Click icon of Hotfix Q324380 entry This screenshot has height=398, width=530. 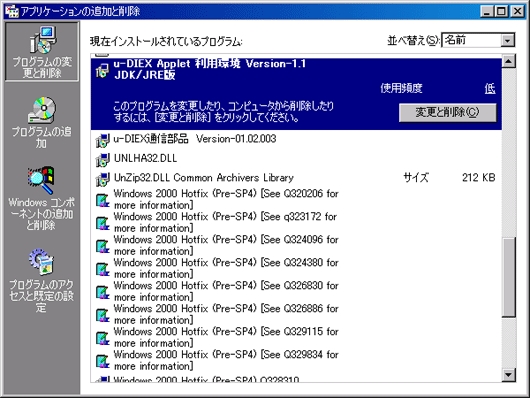103,269
